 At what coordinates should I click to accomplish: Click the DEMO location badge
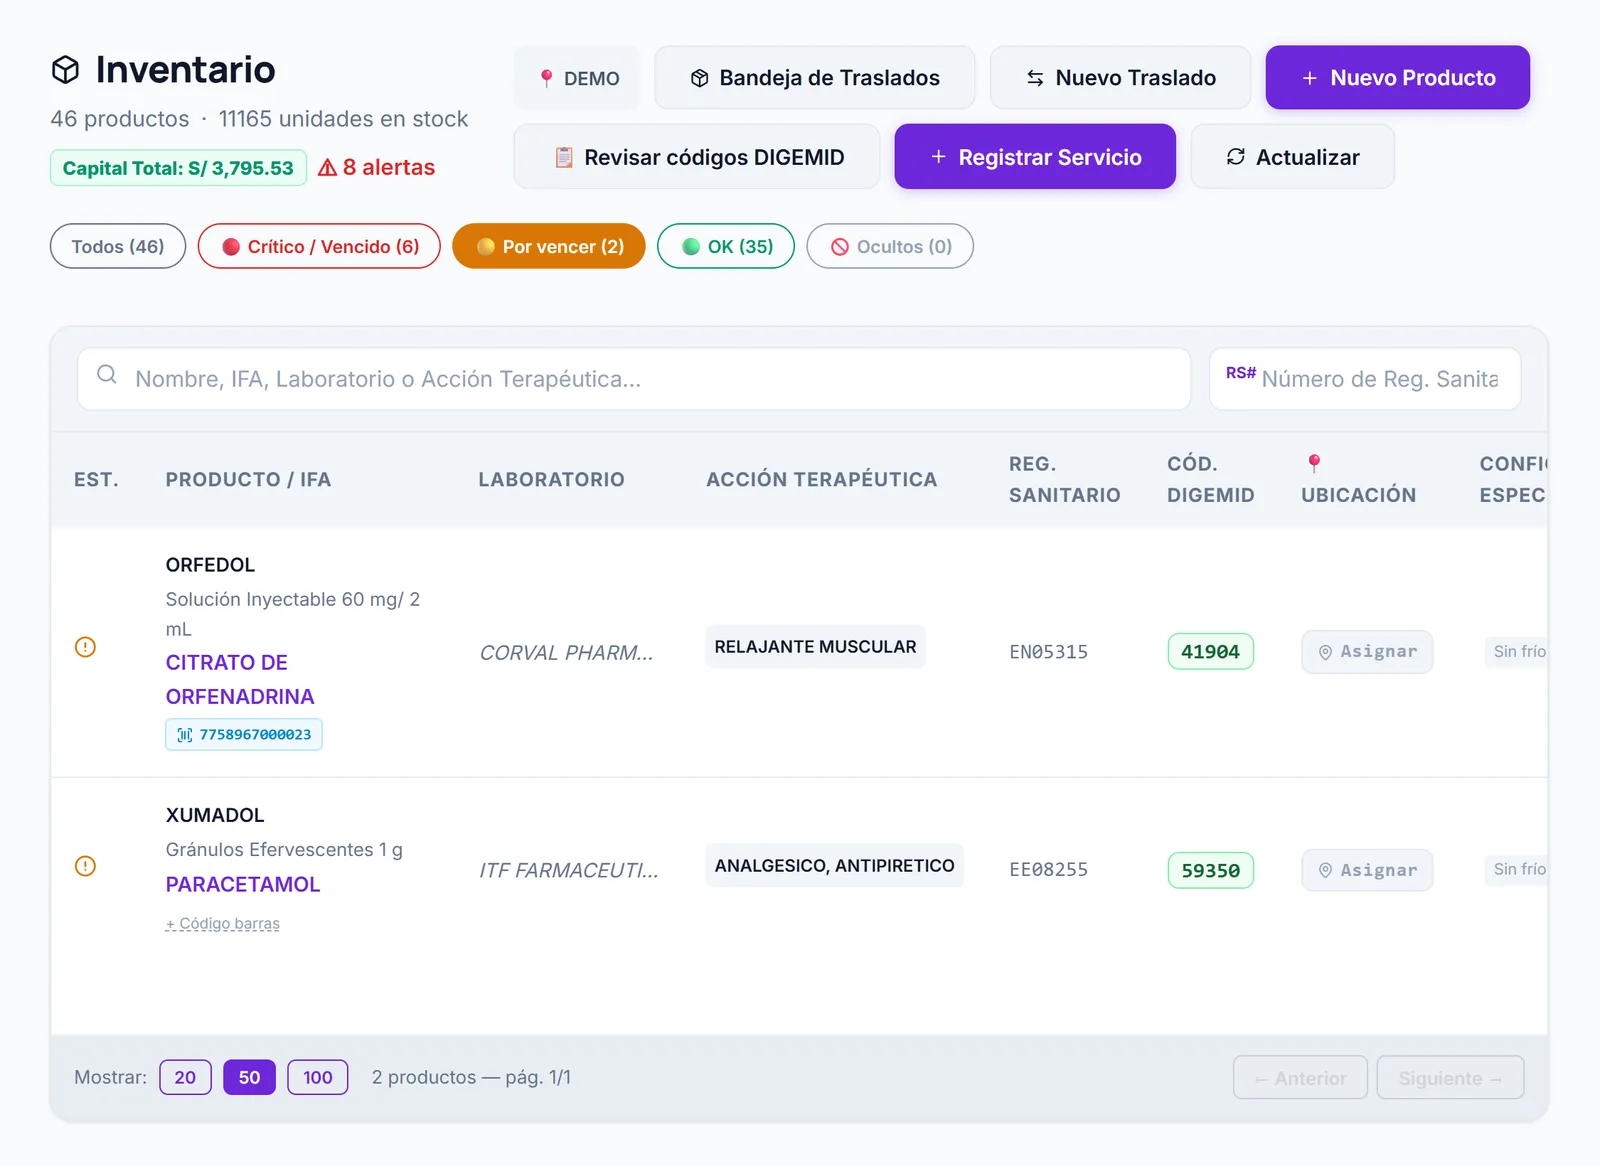pyautogui.click(x=578, y=78)
